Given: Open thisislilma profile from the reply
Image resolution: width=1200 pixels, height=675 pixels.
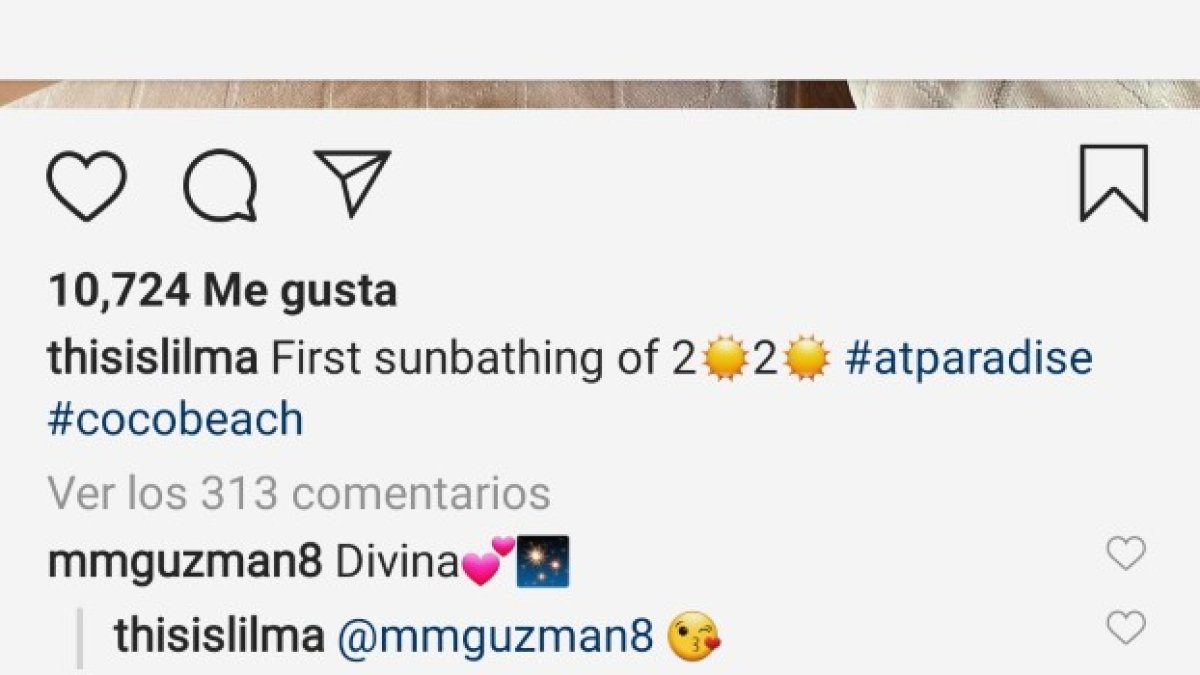Looking at the screenshot, I should coord(219,636).
